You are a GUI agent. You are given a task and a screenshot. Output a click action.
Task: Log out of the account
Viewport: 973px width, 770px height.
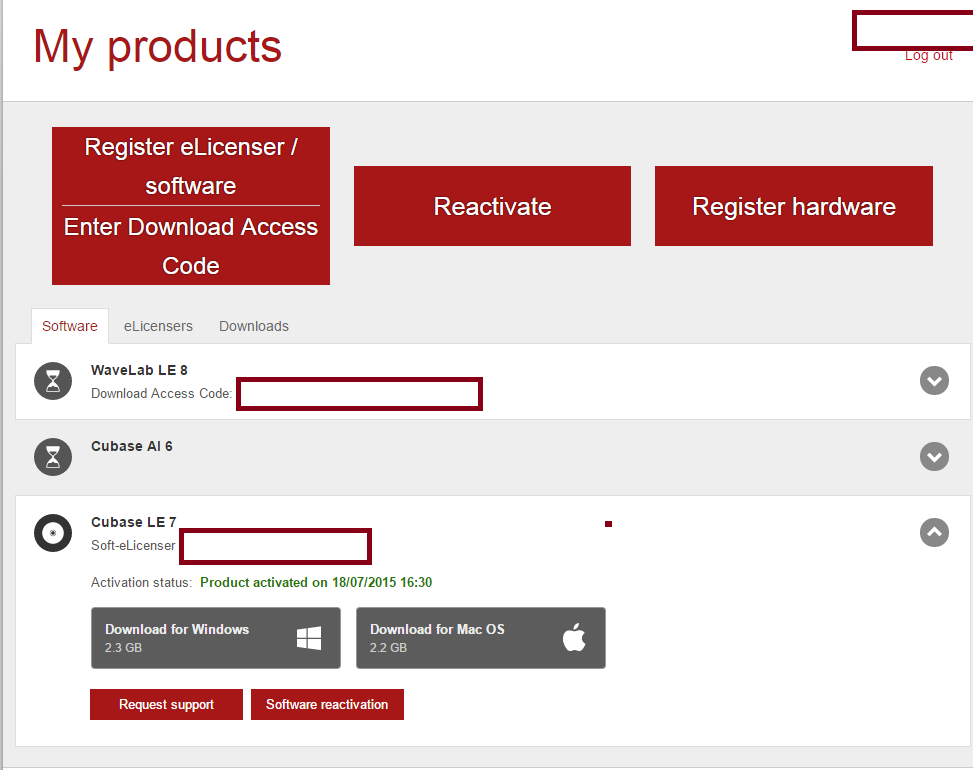tap(928, 56)
